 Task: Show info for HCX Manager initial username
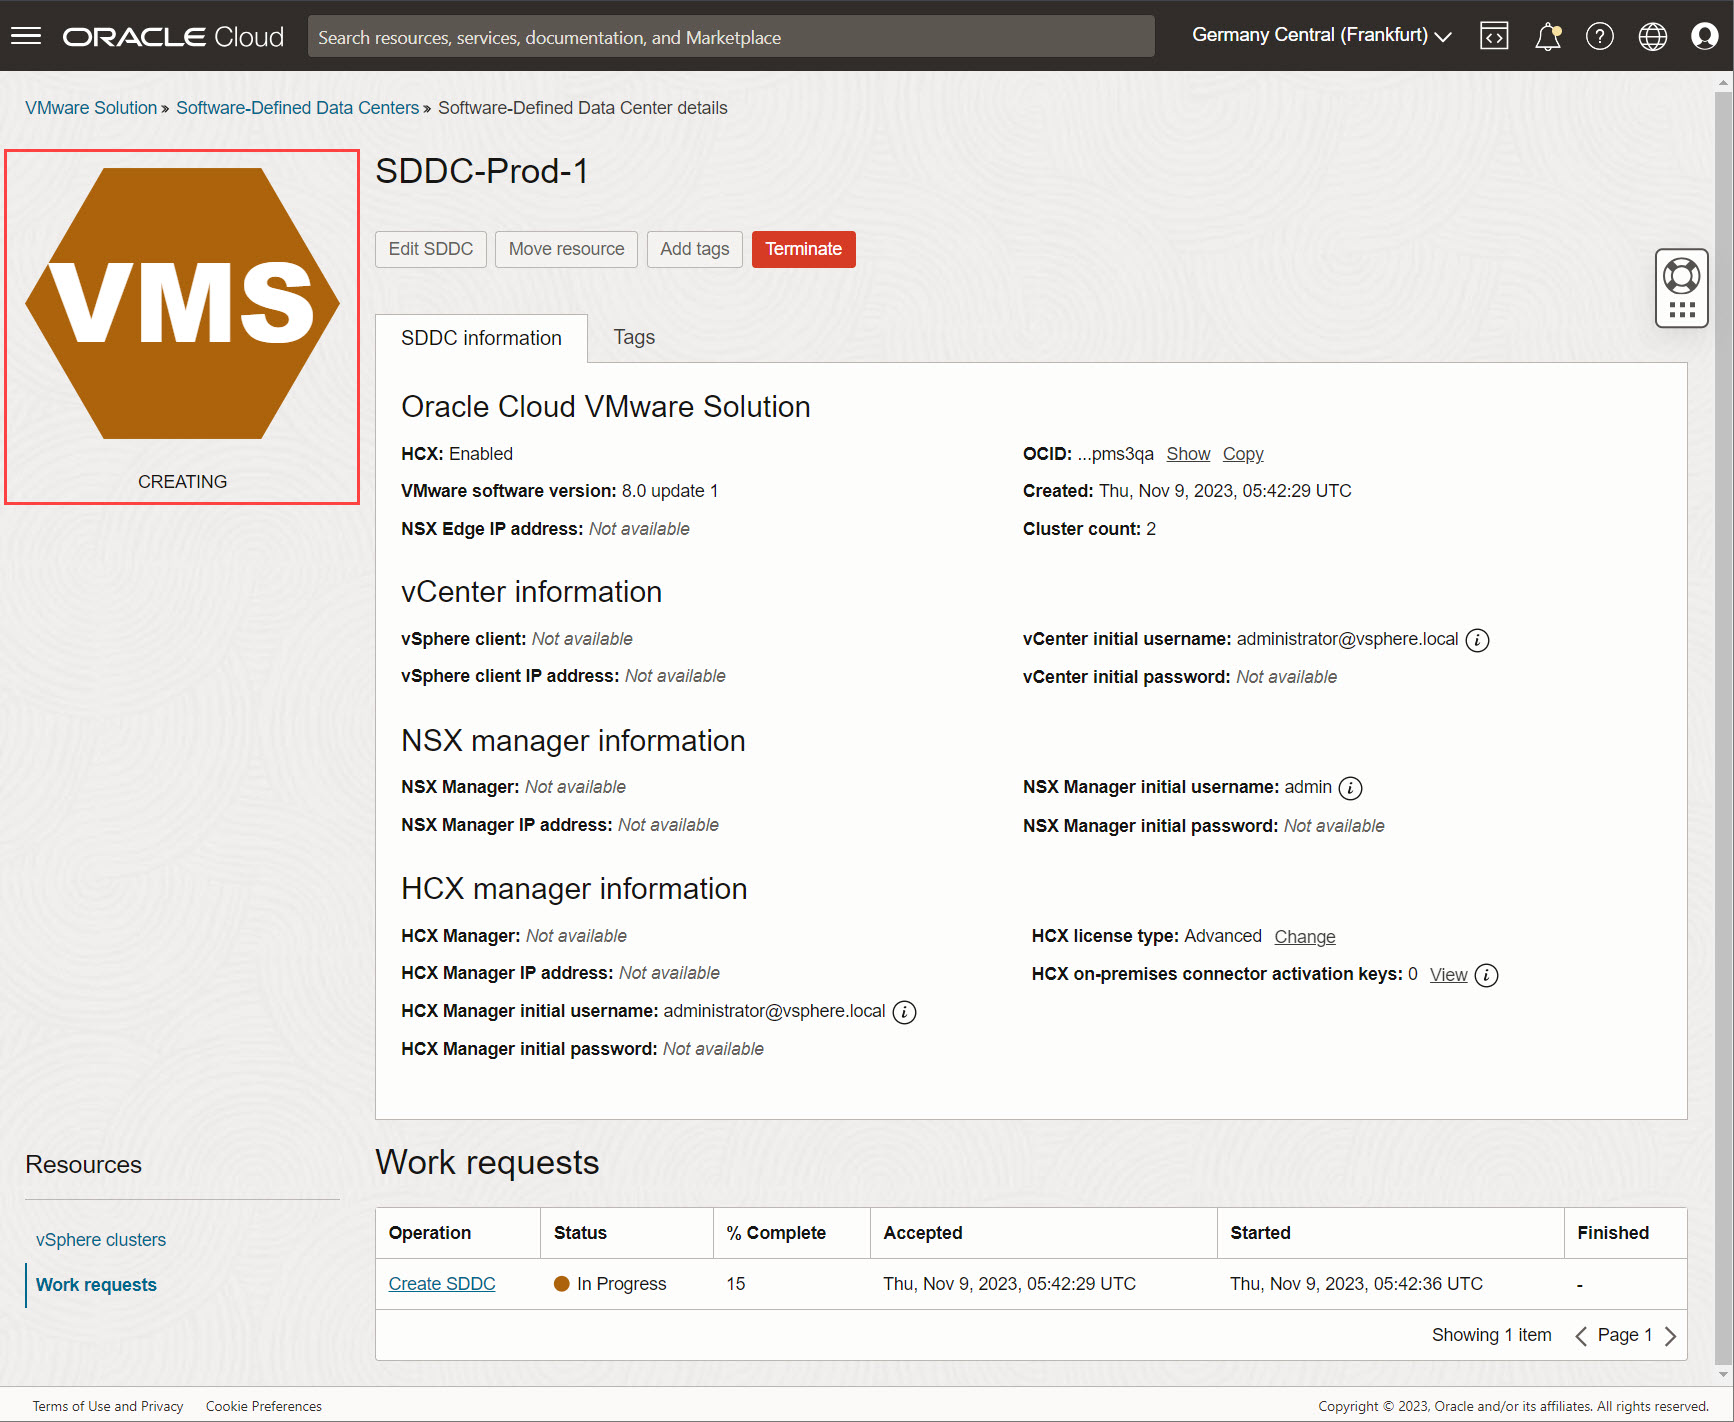[904, 1012]
